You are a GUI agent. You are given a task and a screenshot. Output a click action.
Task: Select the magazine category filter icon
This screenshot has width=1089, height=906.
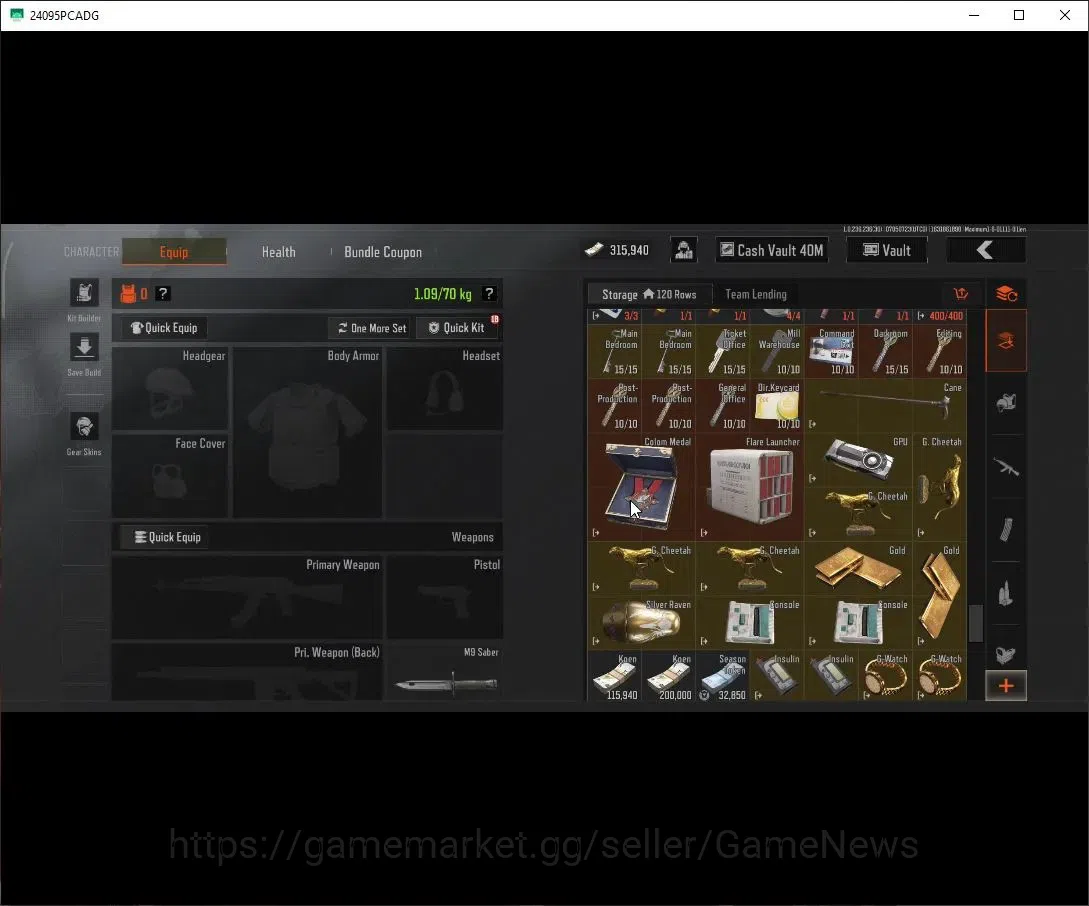click(x=1006, y=530)
